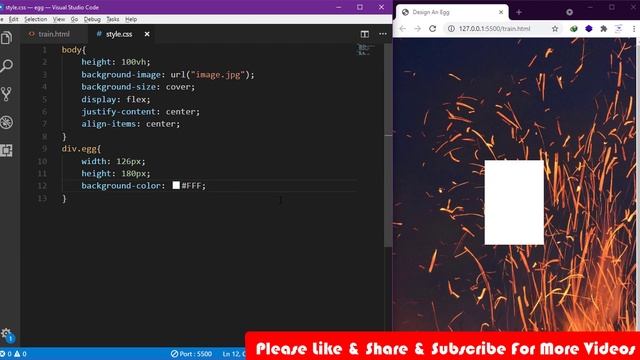Select the Design An Egg browser tab
Image resolution: width=640 pixels, height=360 pixels.
point(452,12)
